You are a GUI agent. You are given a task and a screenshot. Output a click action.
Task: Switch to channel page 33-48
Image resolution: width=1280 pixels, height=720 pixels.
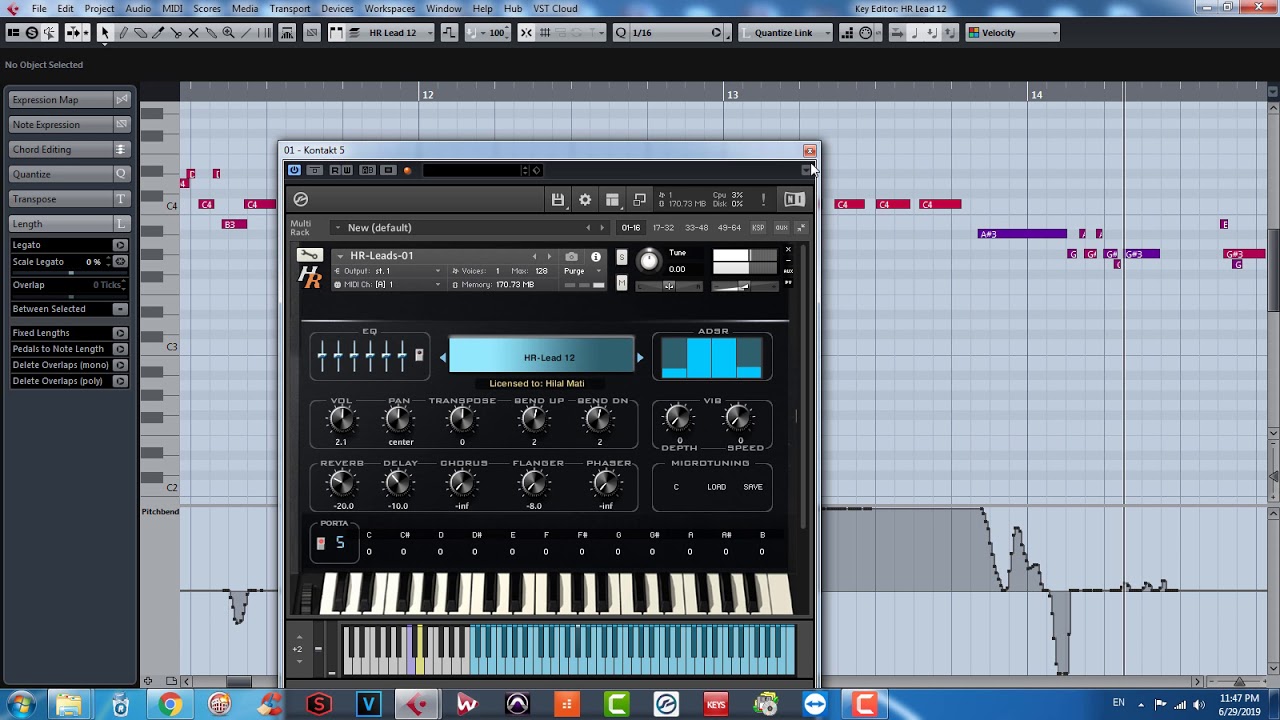click(696, 228)
